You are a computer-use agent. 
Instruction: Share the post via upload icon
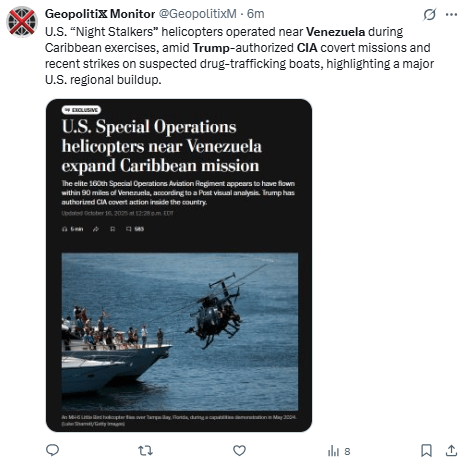451,451
